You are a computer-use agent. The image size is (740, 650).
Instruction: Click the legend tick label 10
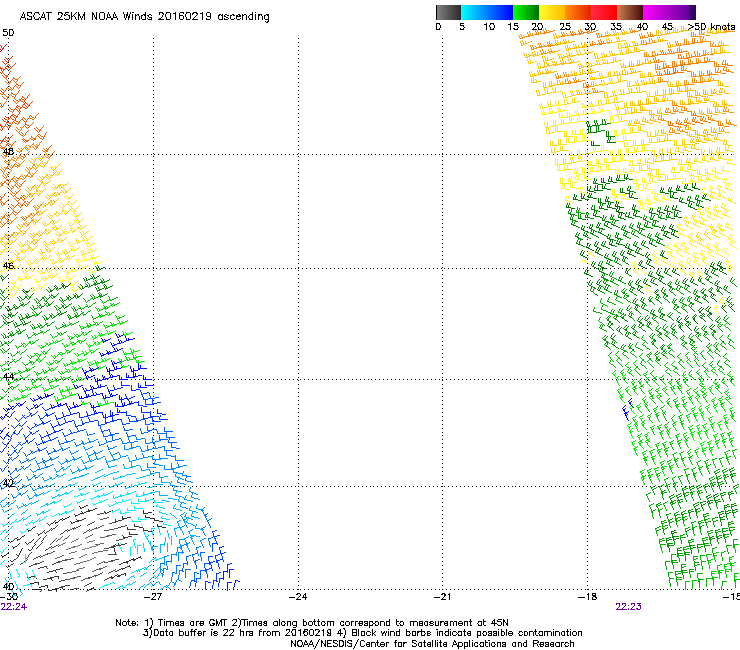[x=489, y=27]
